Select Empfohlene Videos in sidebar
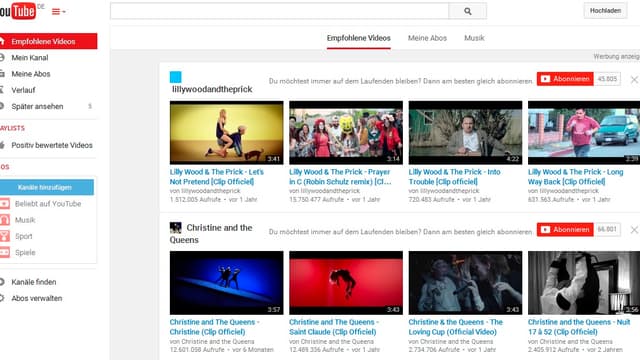Screen dimensions: 640x360 click(49, 41)
